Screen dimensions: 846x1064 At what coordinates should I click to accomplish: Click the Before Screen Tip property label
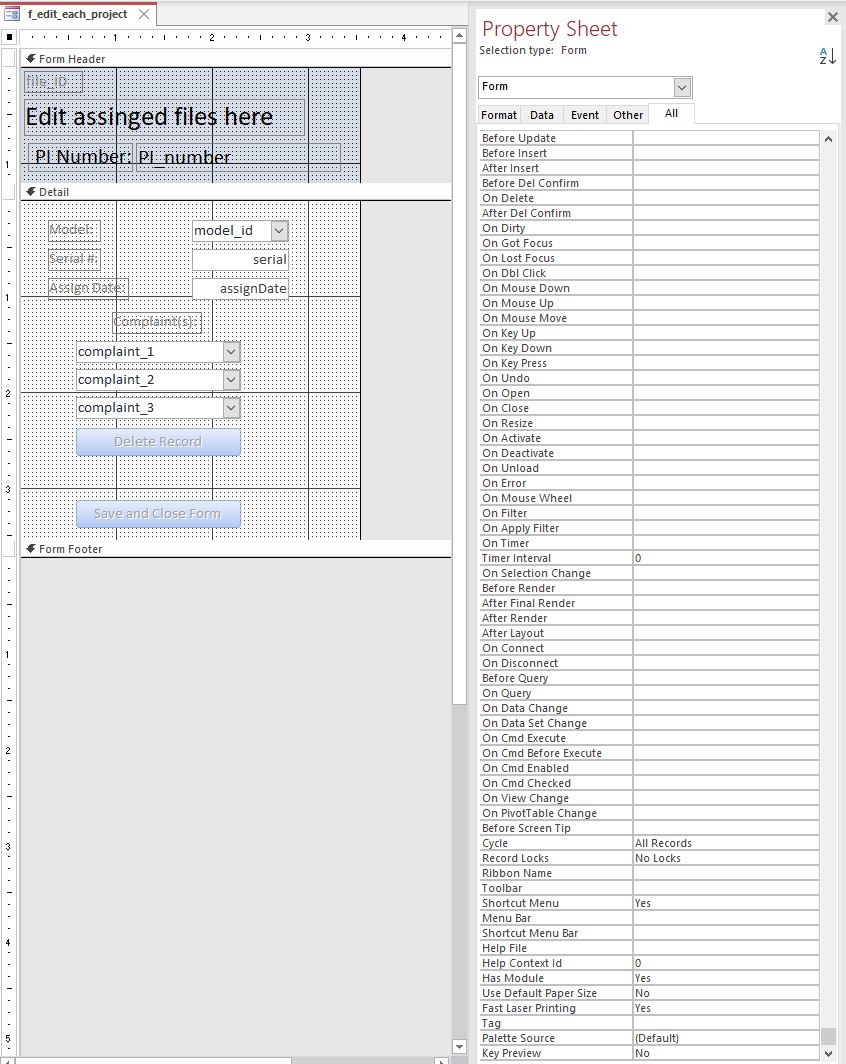pyautogui.click(x=526, y=829)
